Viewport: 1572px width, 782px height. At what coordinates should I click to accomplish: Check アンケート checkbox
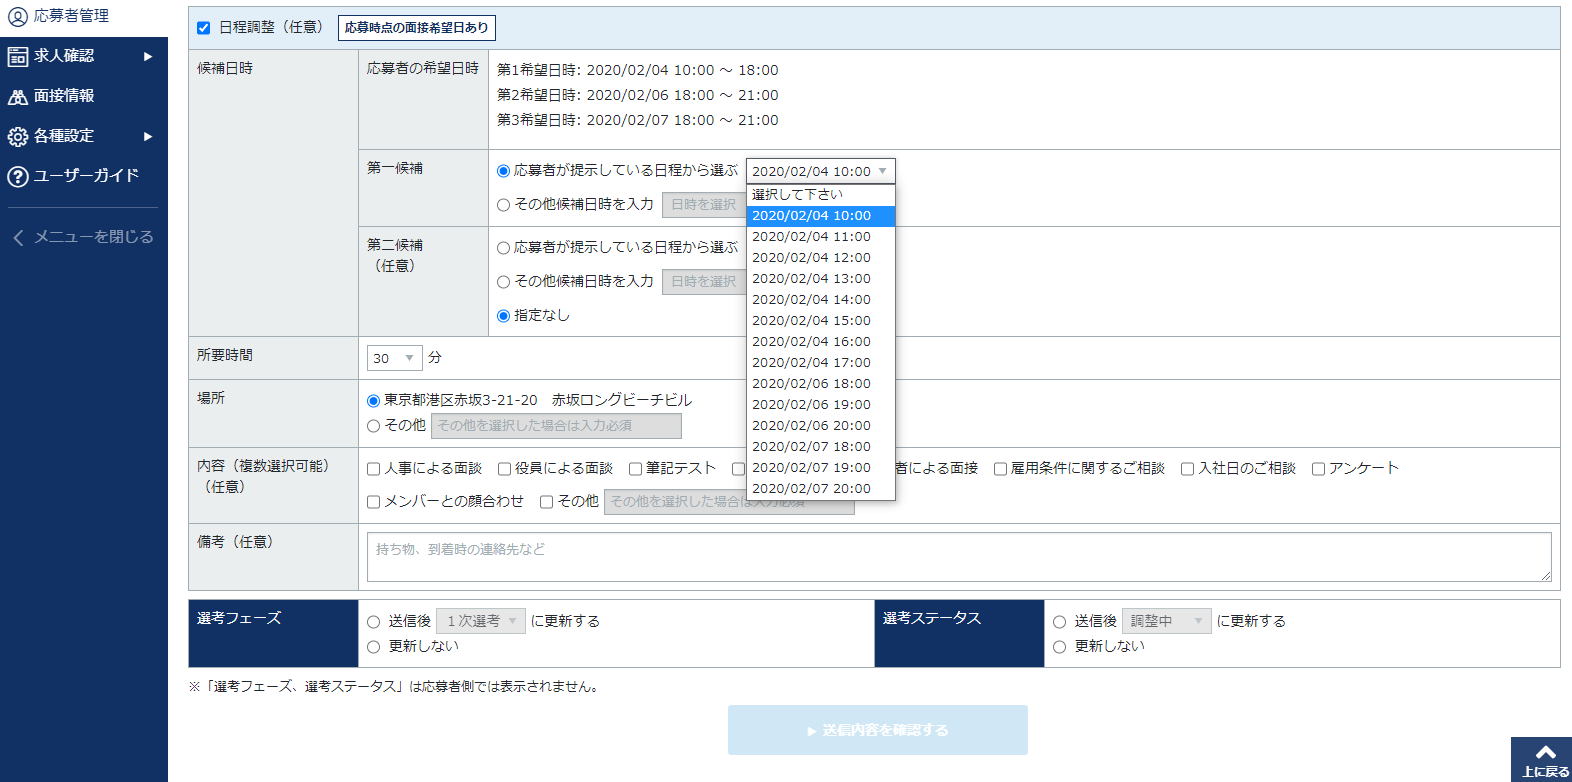click(x=1318, y=469)
